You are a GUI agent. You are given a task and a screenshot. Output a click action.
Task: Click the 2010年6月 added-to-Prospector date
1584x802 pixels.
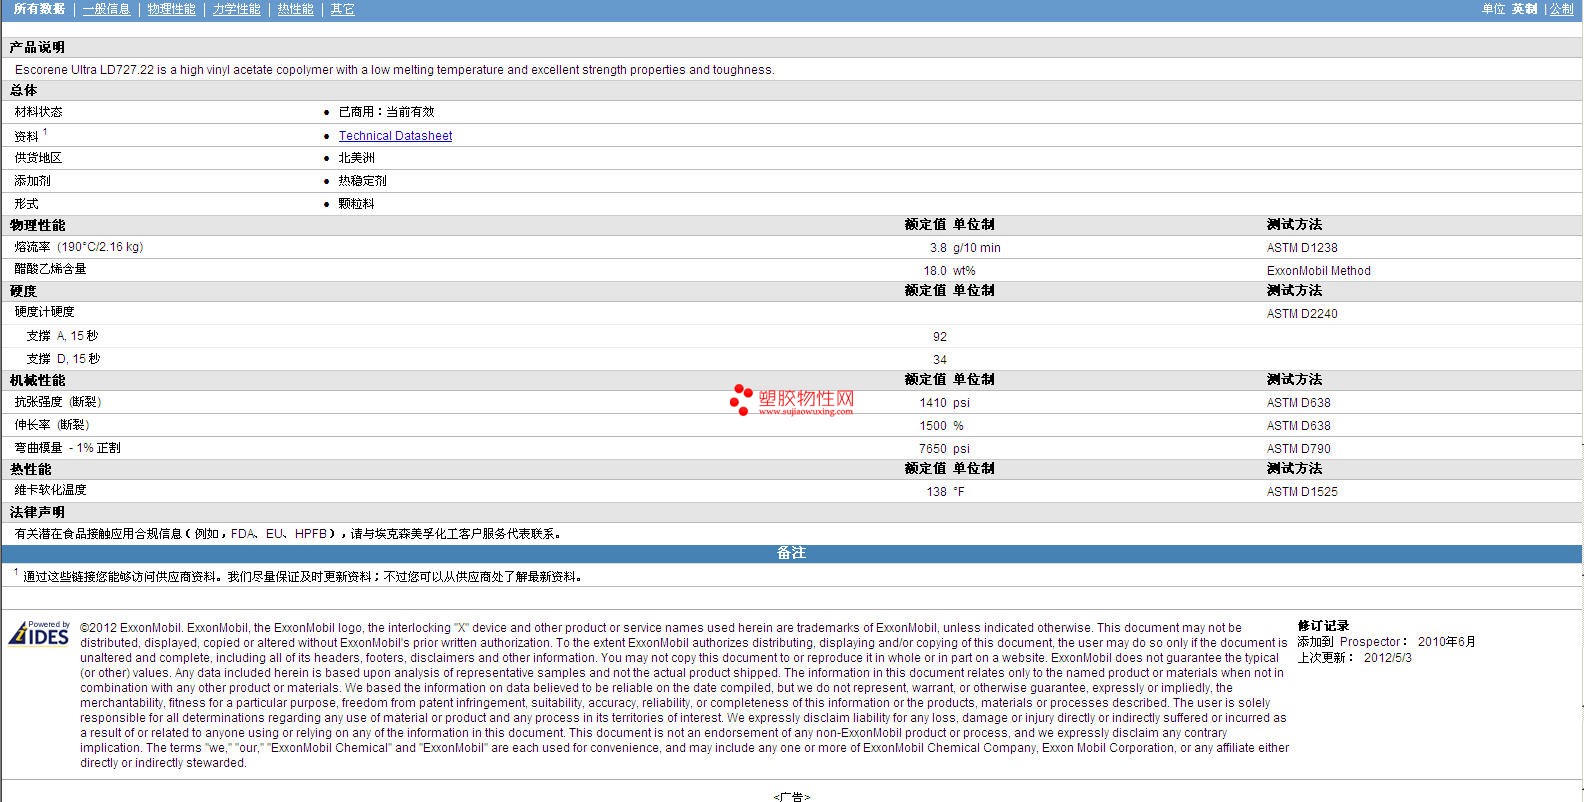pos(1446,642)
